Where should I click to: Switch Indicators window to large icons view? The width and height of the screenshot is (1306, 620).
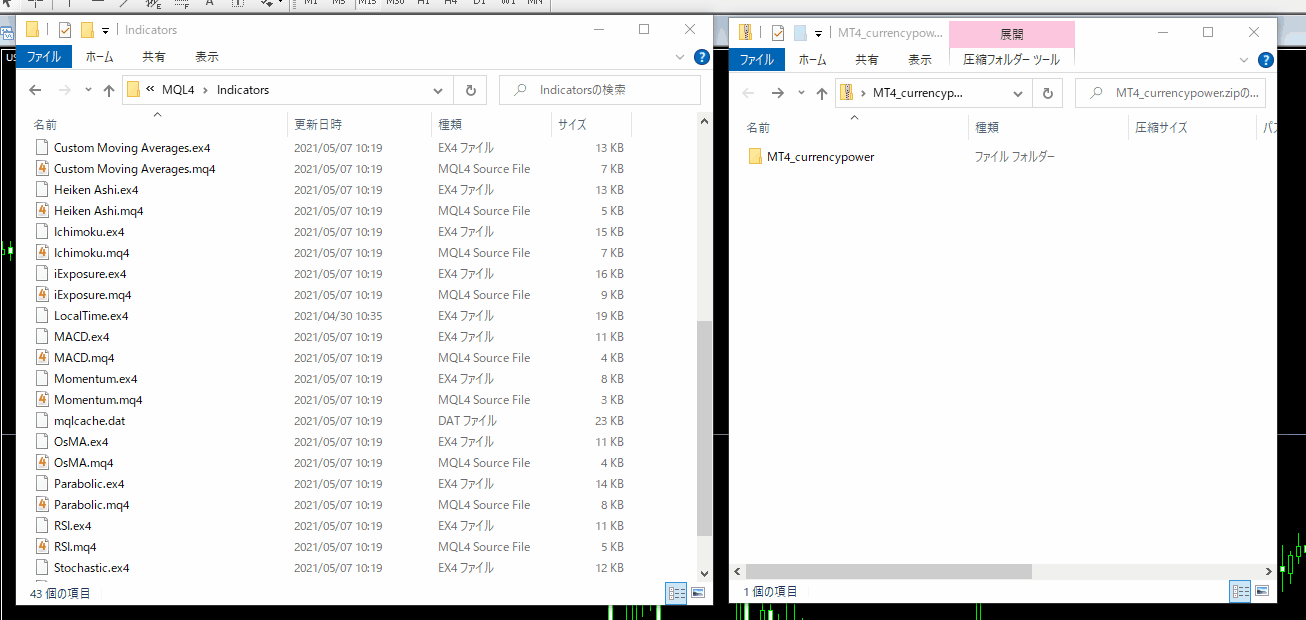pyautogui.click(x=698, y=593)
